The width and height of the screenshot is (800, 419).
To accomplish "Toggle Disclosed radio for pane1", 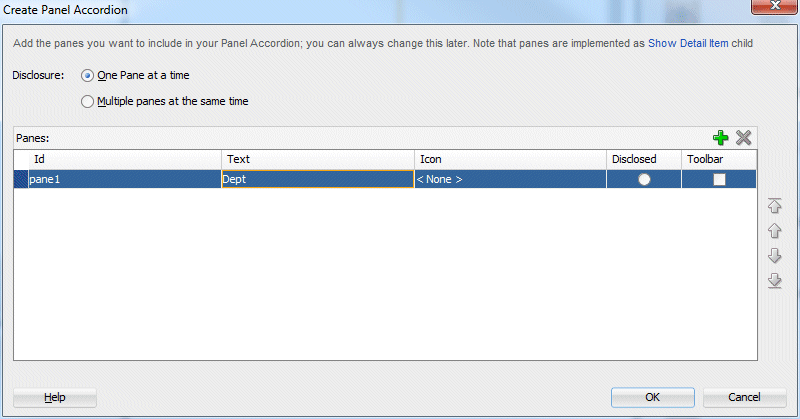I will (x=644, y=180).
